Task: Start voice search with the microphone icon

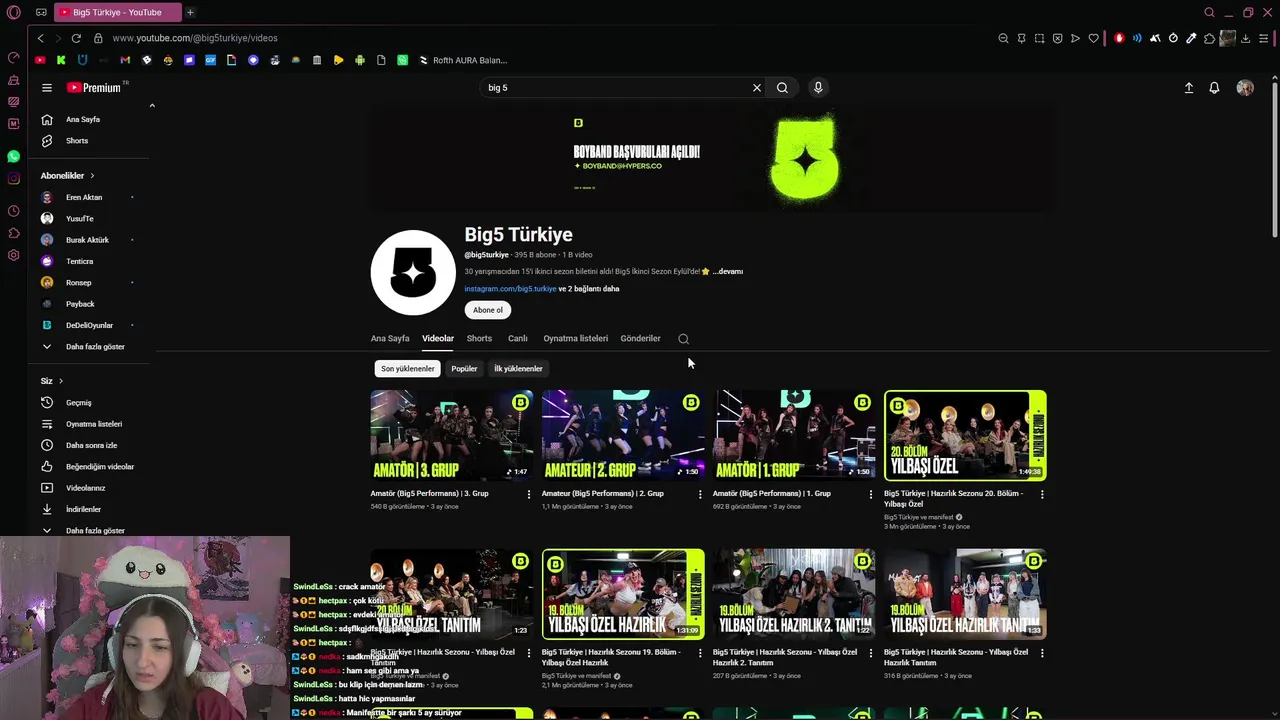Action: pyautogui.click(x=818, y=88)
